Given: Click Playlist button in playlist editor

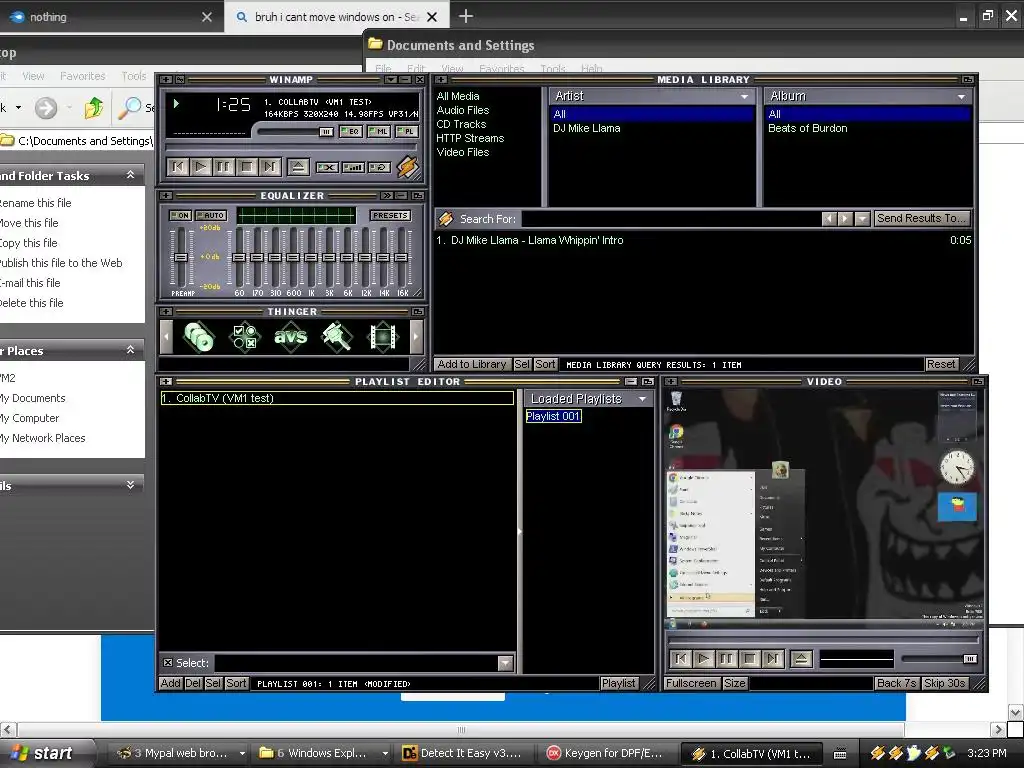Looking at the screenshot, I should click(x=618, y=683).
